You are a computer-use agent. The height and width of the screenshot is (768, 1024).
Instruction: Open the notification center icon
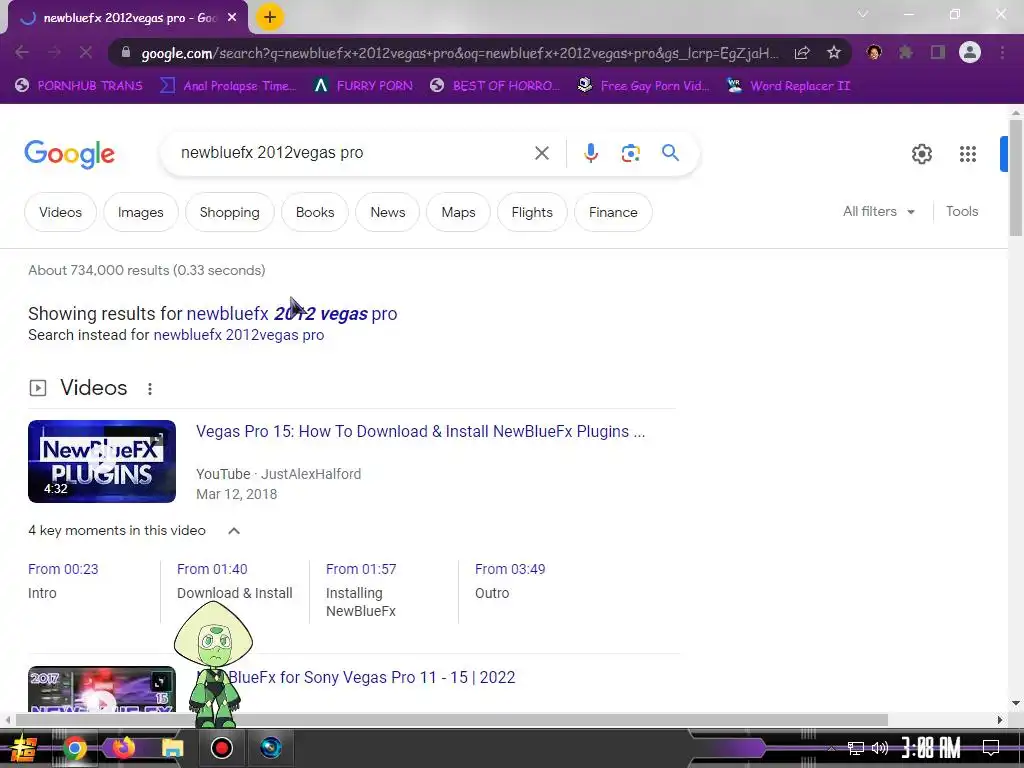pyautogui.click(x=991, y=748)
